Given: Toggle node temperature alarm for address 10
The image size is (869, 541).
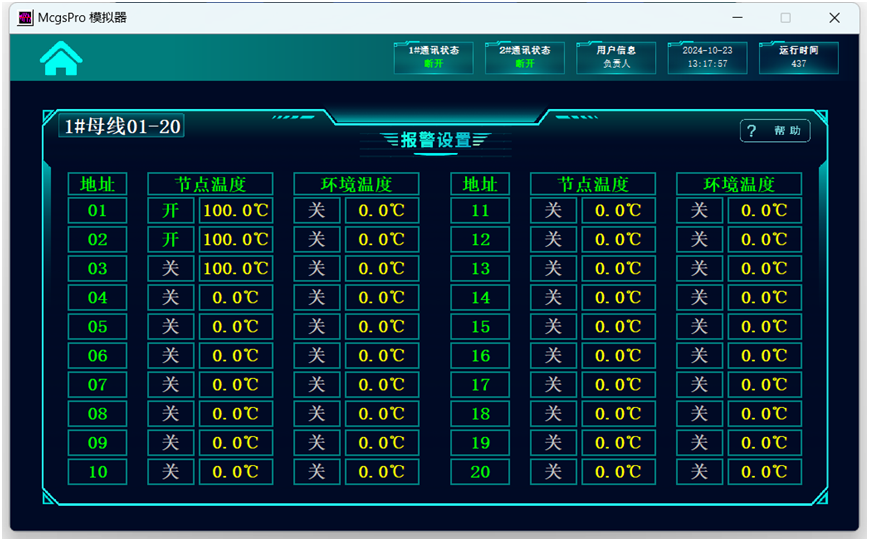Looking at the screenshot, I should click(171, 472).
